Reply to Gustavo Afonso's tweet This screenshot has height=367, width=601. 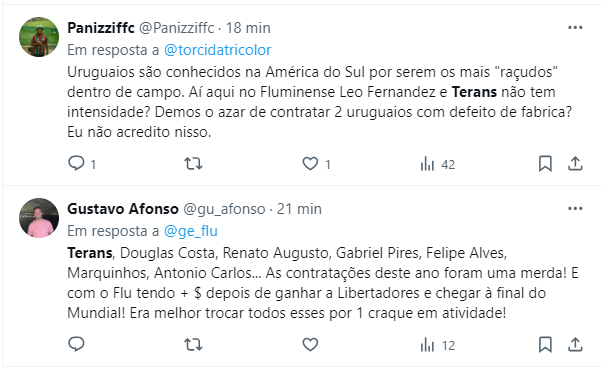click(76, 344)
